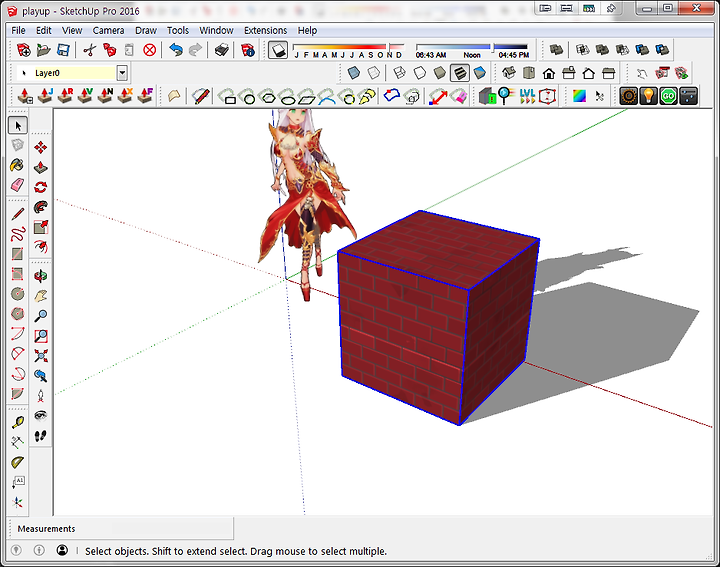Pick the Select arrow tool
The height and width of the screenshot is (567, 720).
click(x=17, y=125)
